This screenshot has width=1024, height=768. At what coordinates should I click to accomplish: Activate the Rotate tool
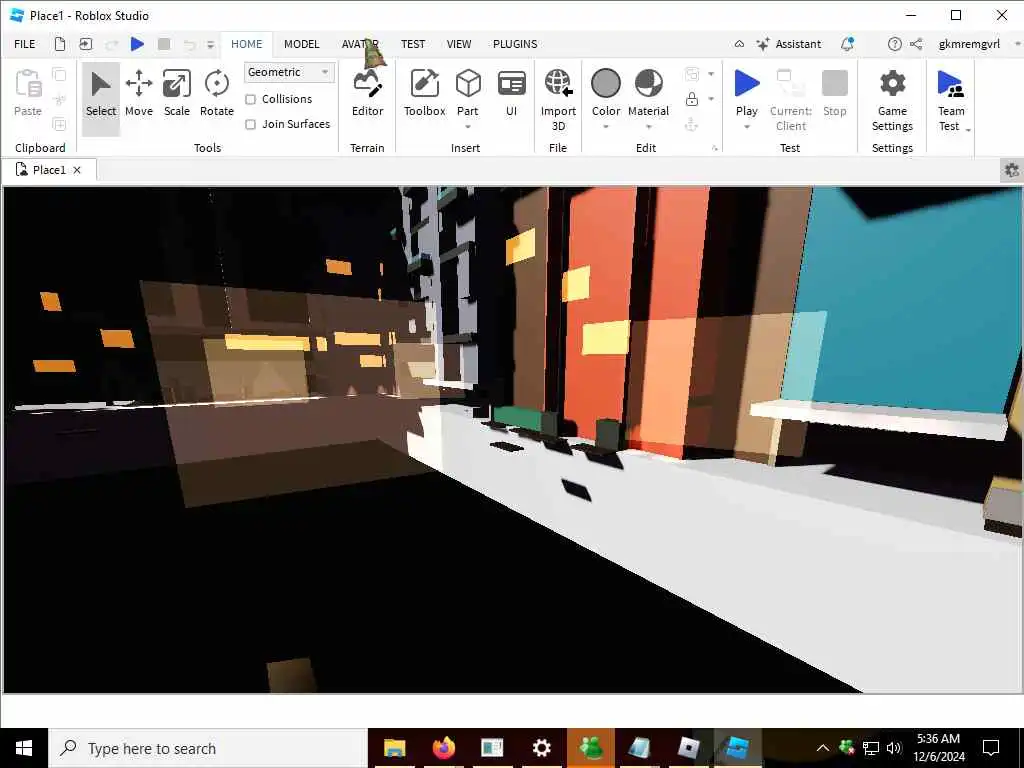(x=216, y=94)
